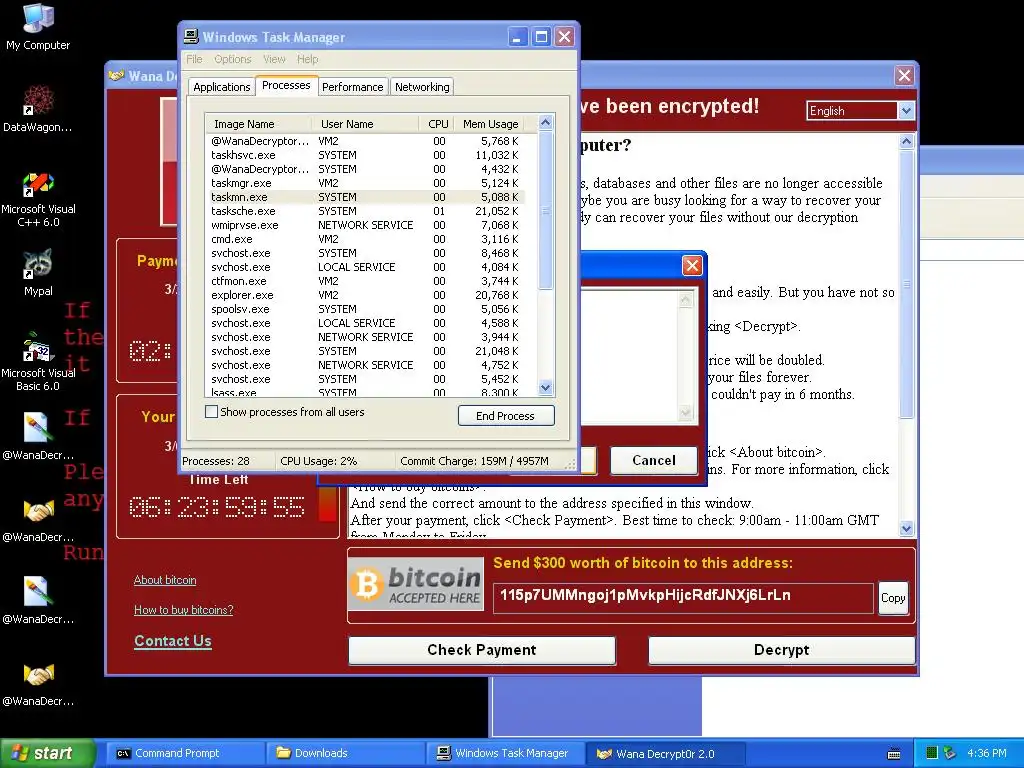Image resolution: width=1024 pixels, height=768 pixels.
Task: Click the Check Payment button
Action: pyautogui.click(x=482, y=650)
